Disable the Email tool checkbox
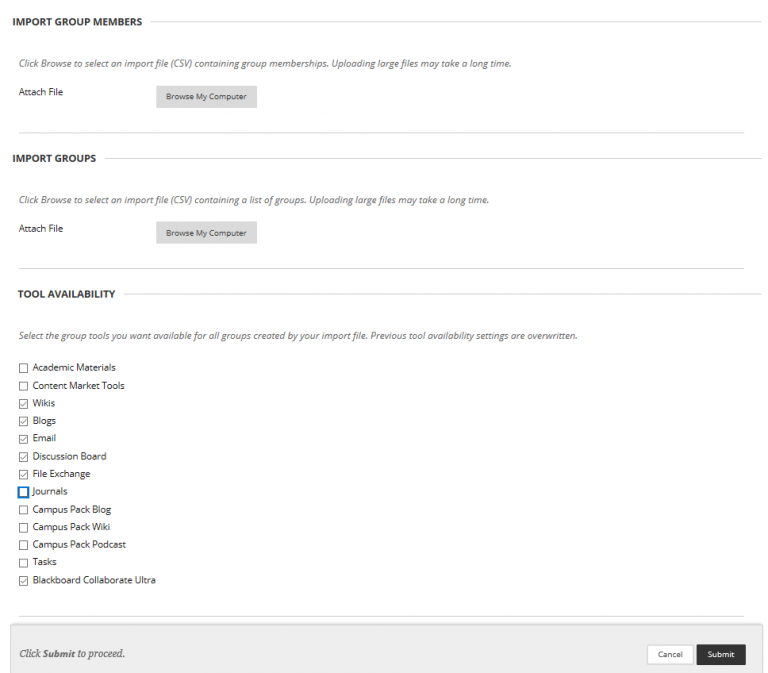Viewport: 768px width, 673px height. pyautogui.click(x=24, y=439)
